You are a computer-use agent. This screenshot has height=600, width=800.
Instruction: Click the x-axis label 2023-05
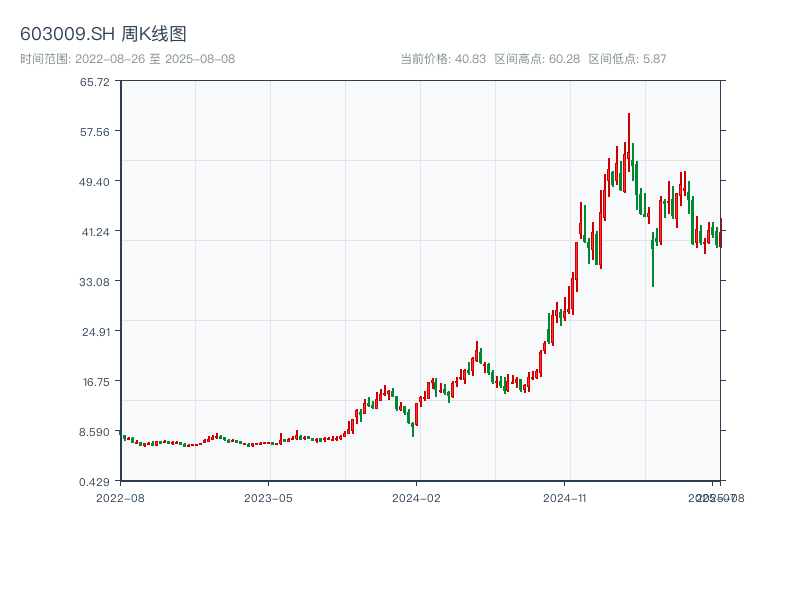268,498
